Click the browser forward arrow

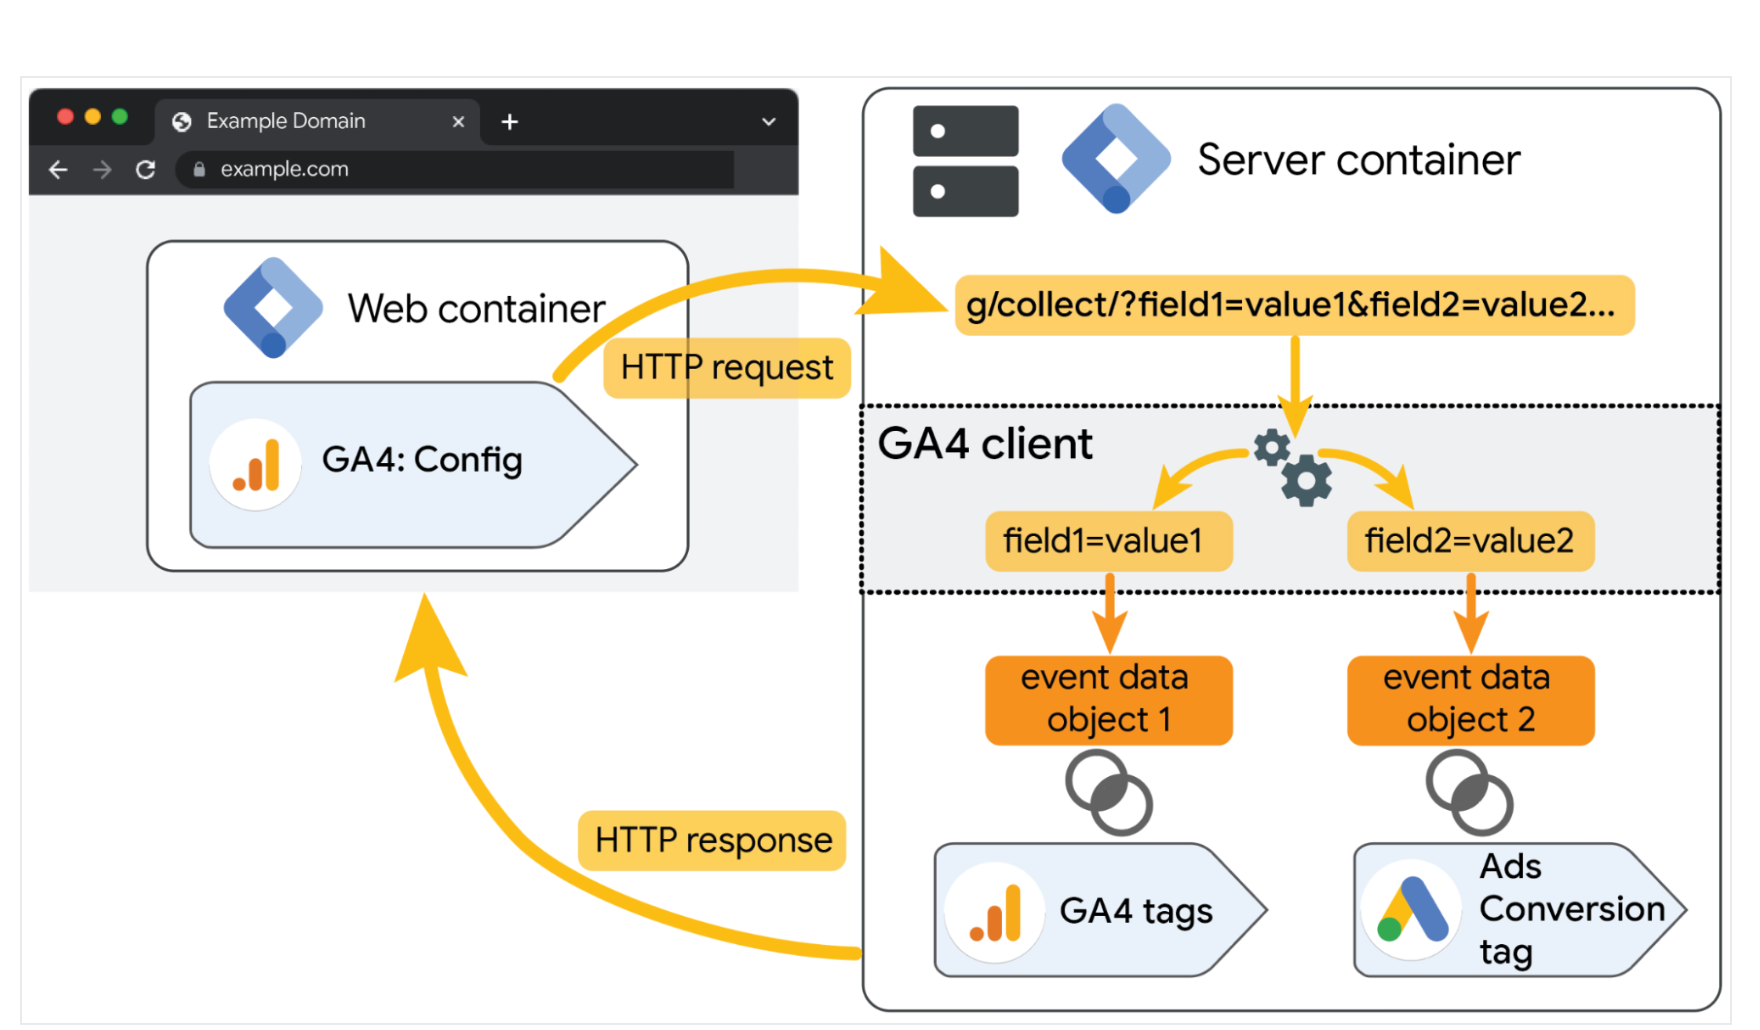(102, 169)
